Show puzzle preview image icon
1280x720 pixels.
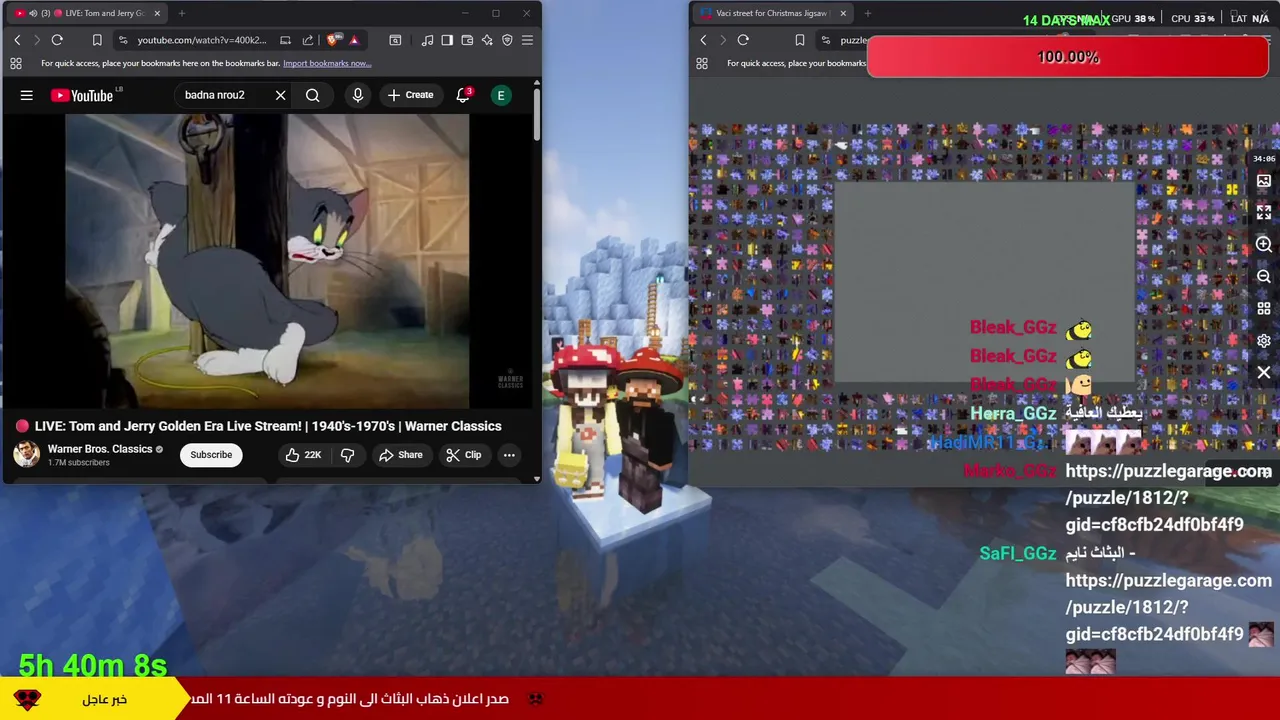(x=1264, y=181)
